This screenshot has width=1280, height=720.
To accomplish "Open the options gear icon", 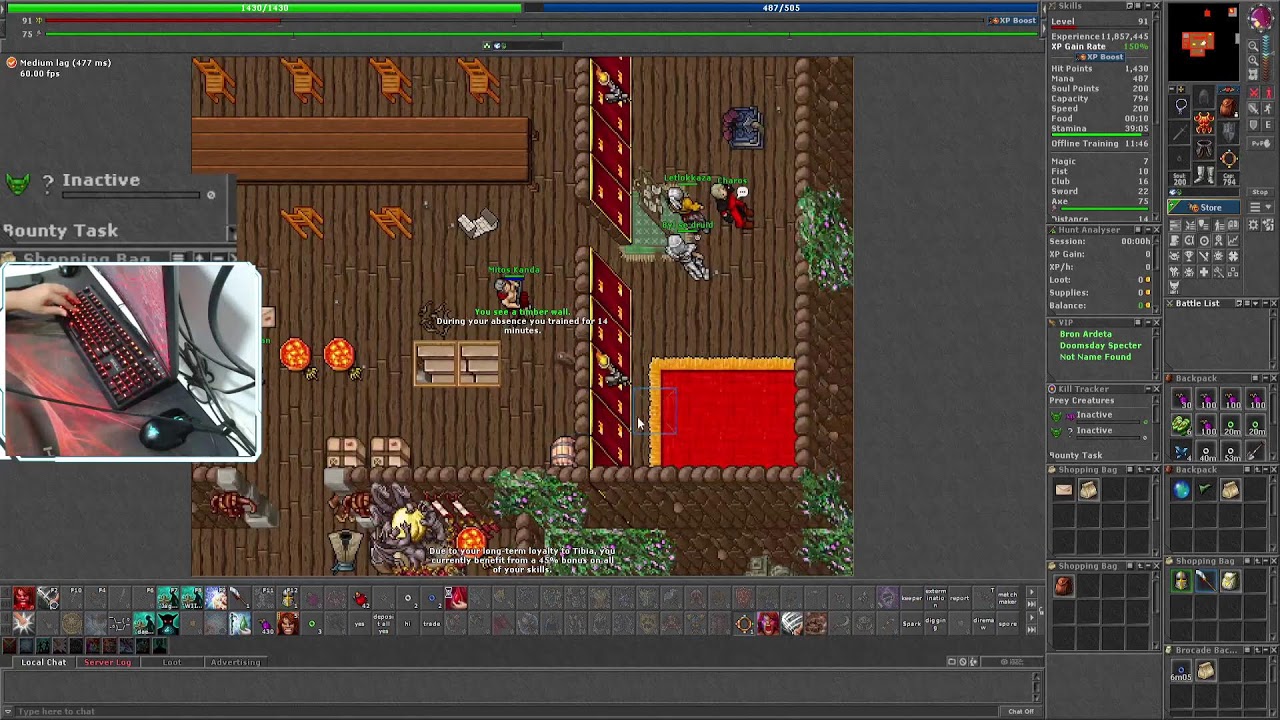I will 1253,225.
